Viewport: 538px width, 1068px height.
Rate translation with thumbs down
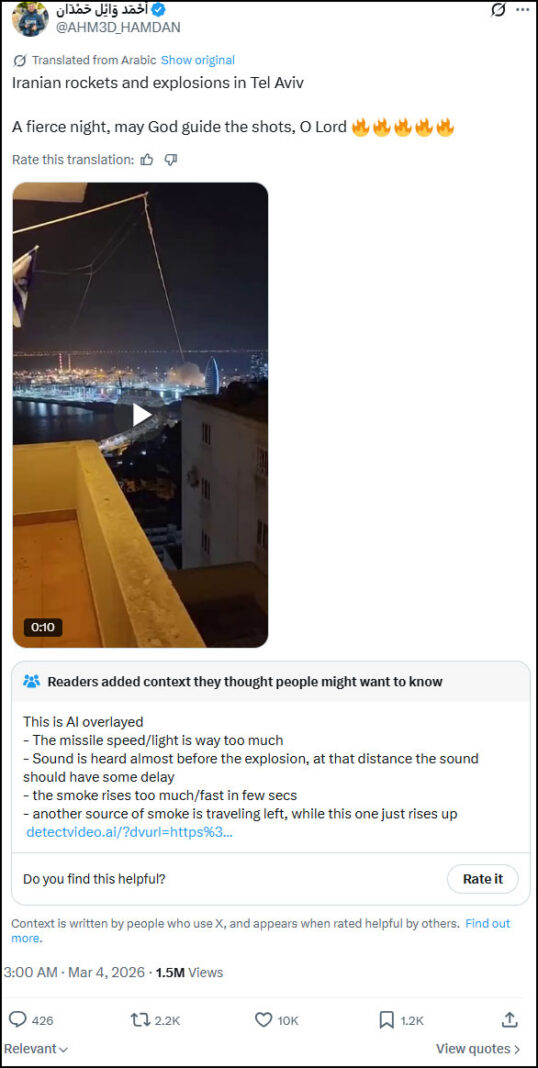[x=171, y=159]
